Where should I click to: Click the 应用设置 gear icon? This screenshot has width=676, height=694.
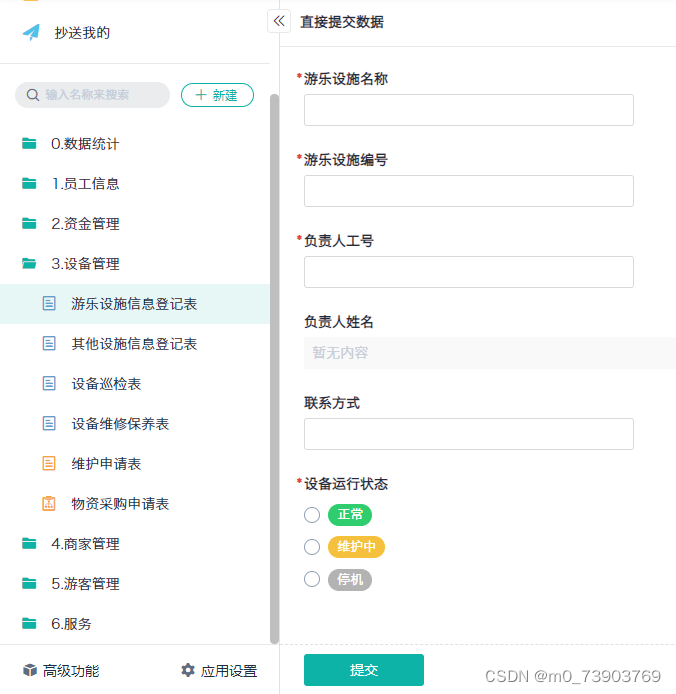188,670
